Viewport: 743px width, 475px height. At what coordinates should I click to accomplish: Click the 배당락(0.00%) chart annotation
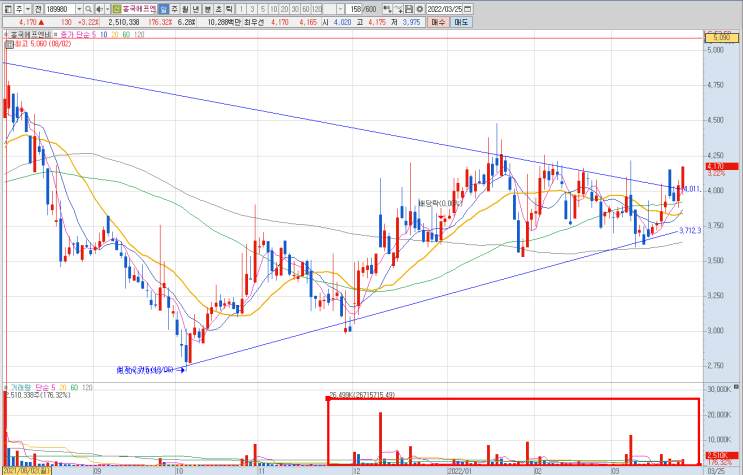click(x=440, y=203)
